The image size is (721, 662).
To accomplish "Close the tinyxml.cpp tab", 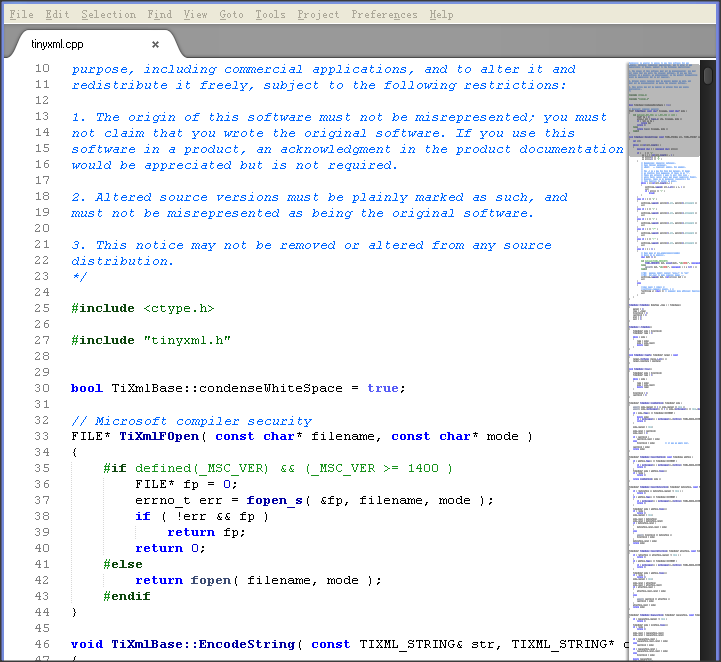I will click(155, 45).
